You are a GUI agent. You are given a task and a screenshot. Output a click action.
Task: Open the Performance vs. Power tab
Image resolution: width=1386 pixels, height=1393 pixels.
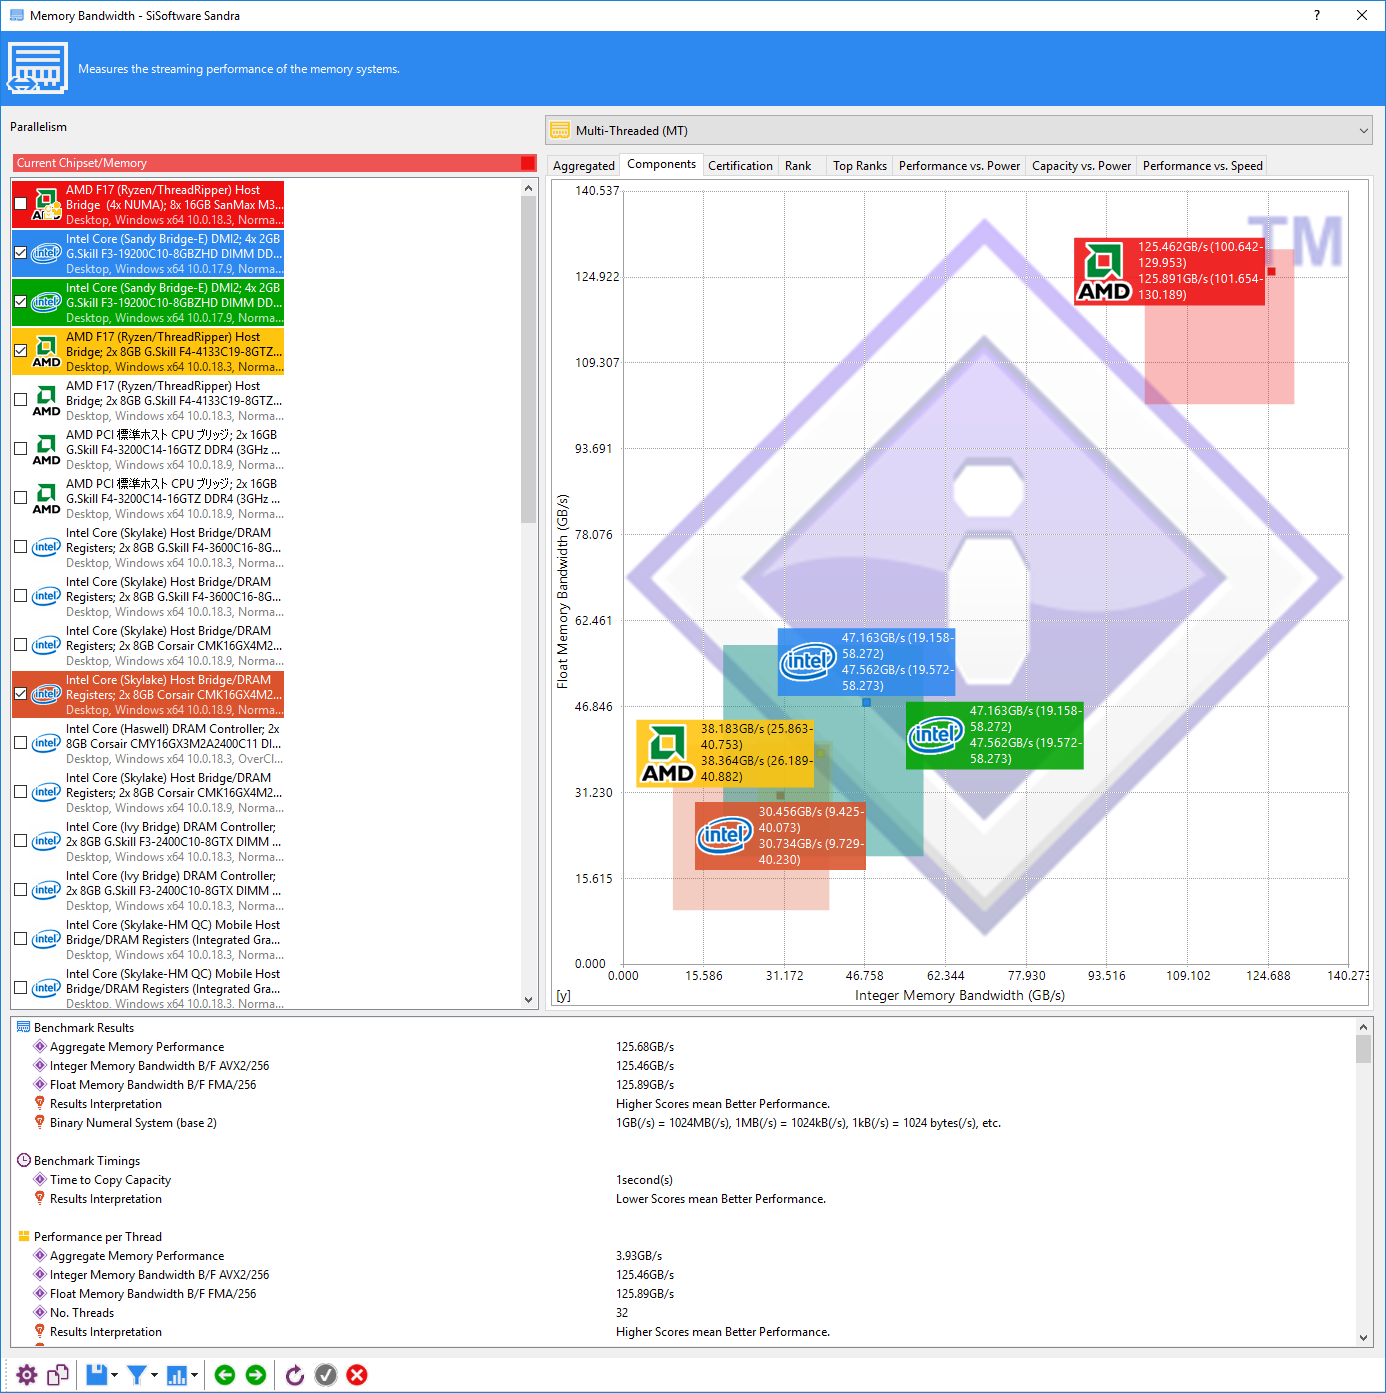(x=959, y=166)
